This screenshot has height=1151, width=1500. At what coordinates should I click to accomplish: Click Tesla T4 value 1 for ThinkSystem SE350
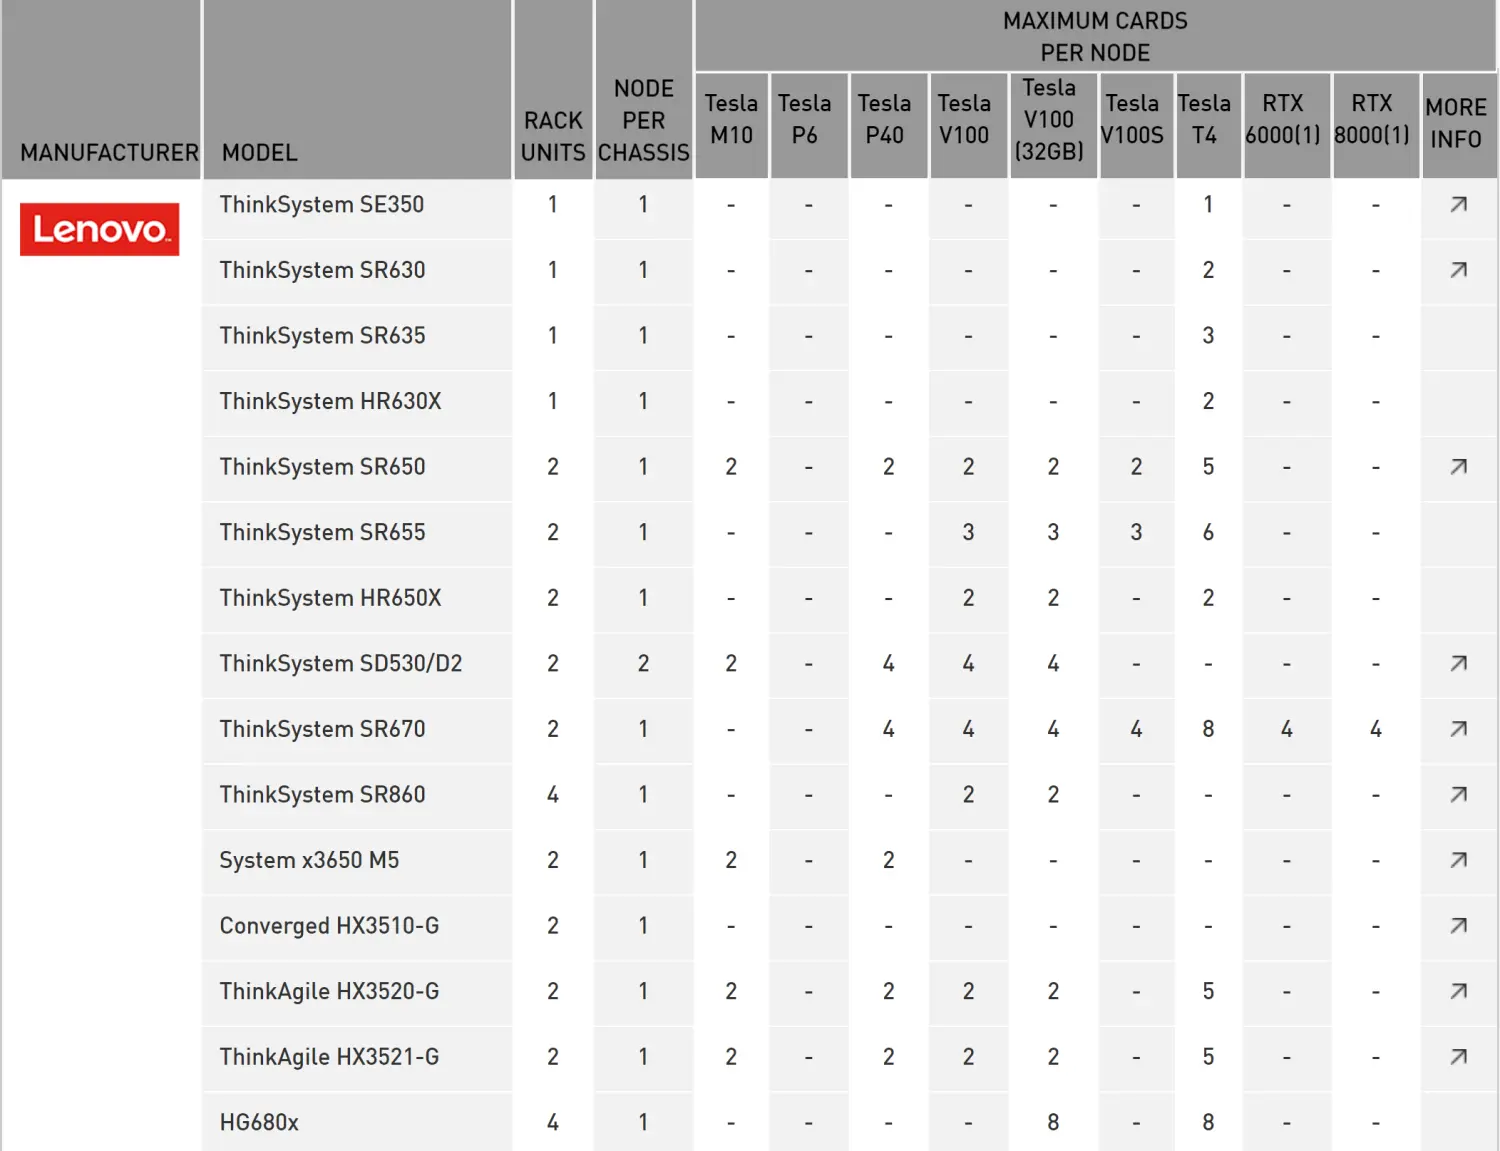point(1208,205)
